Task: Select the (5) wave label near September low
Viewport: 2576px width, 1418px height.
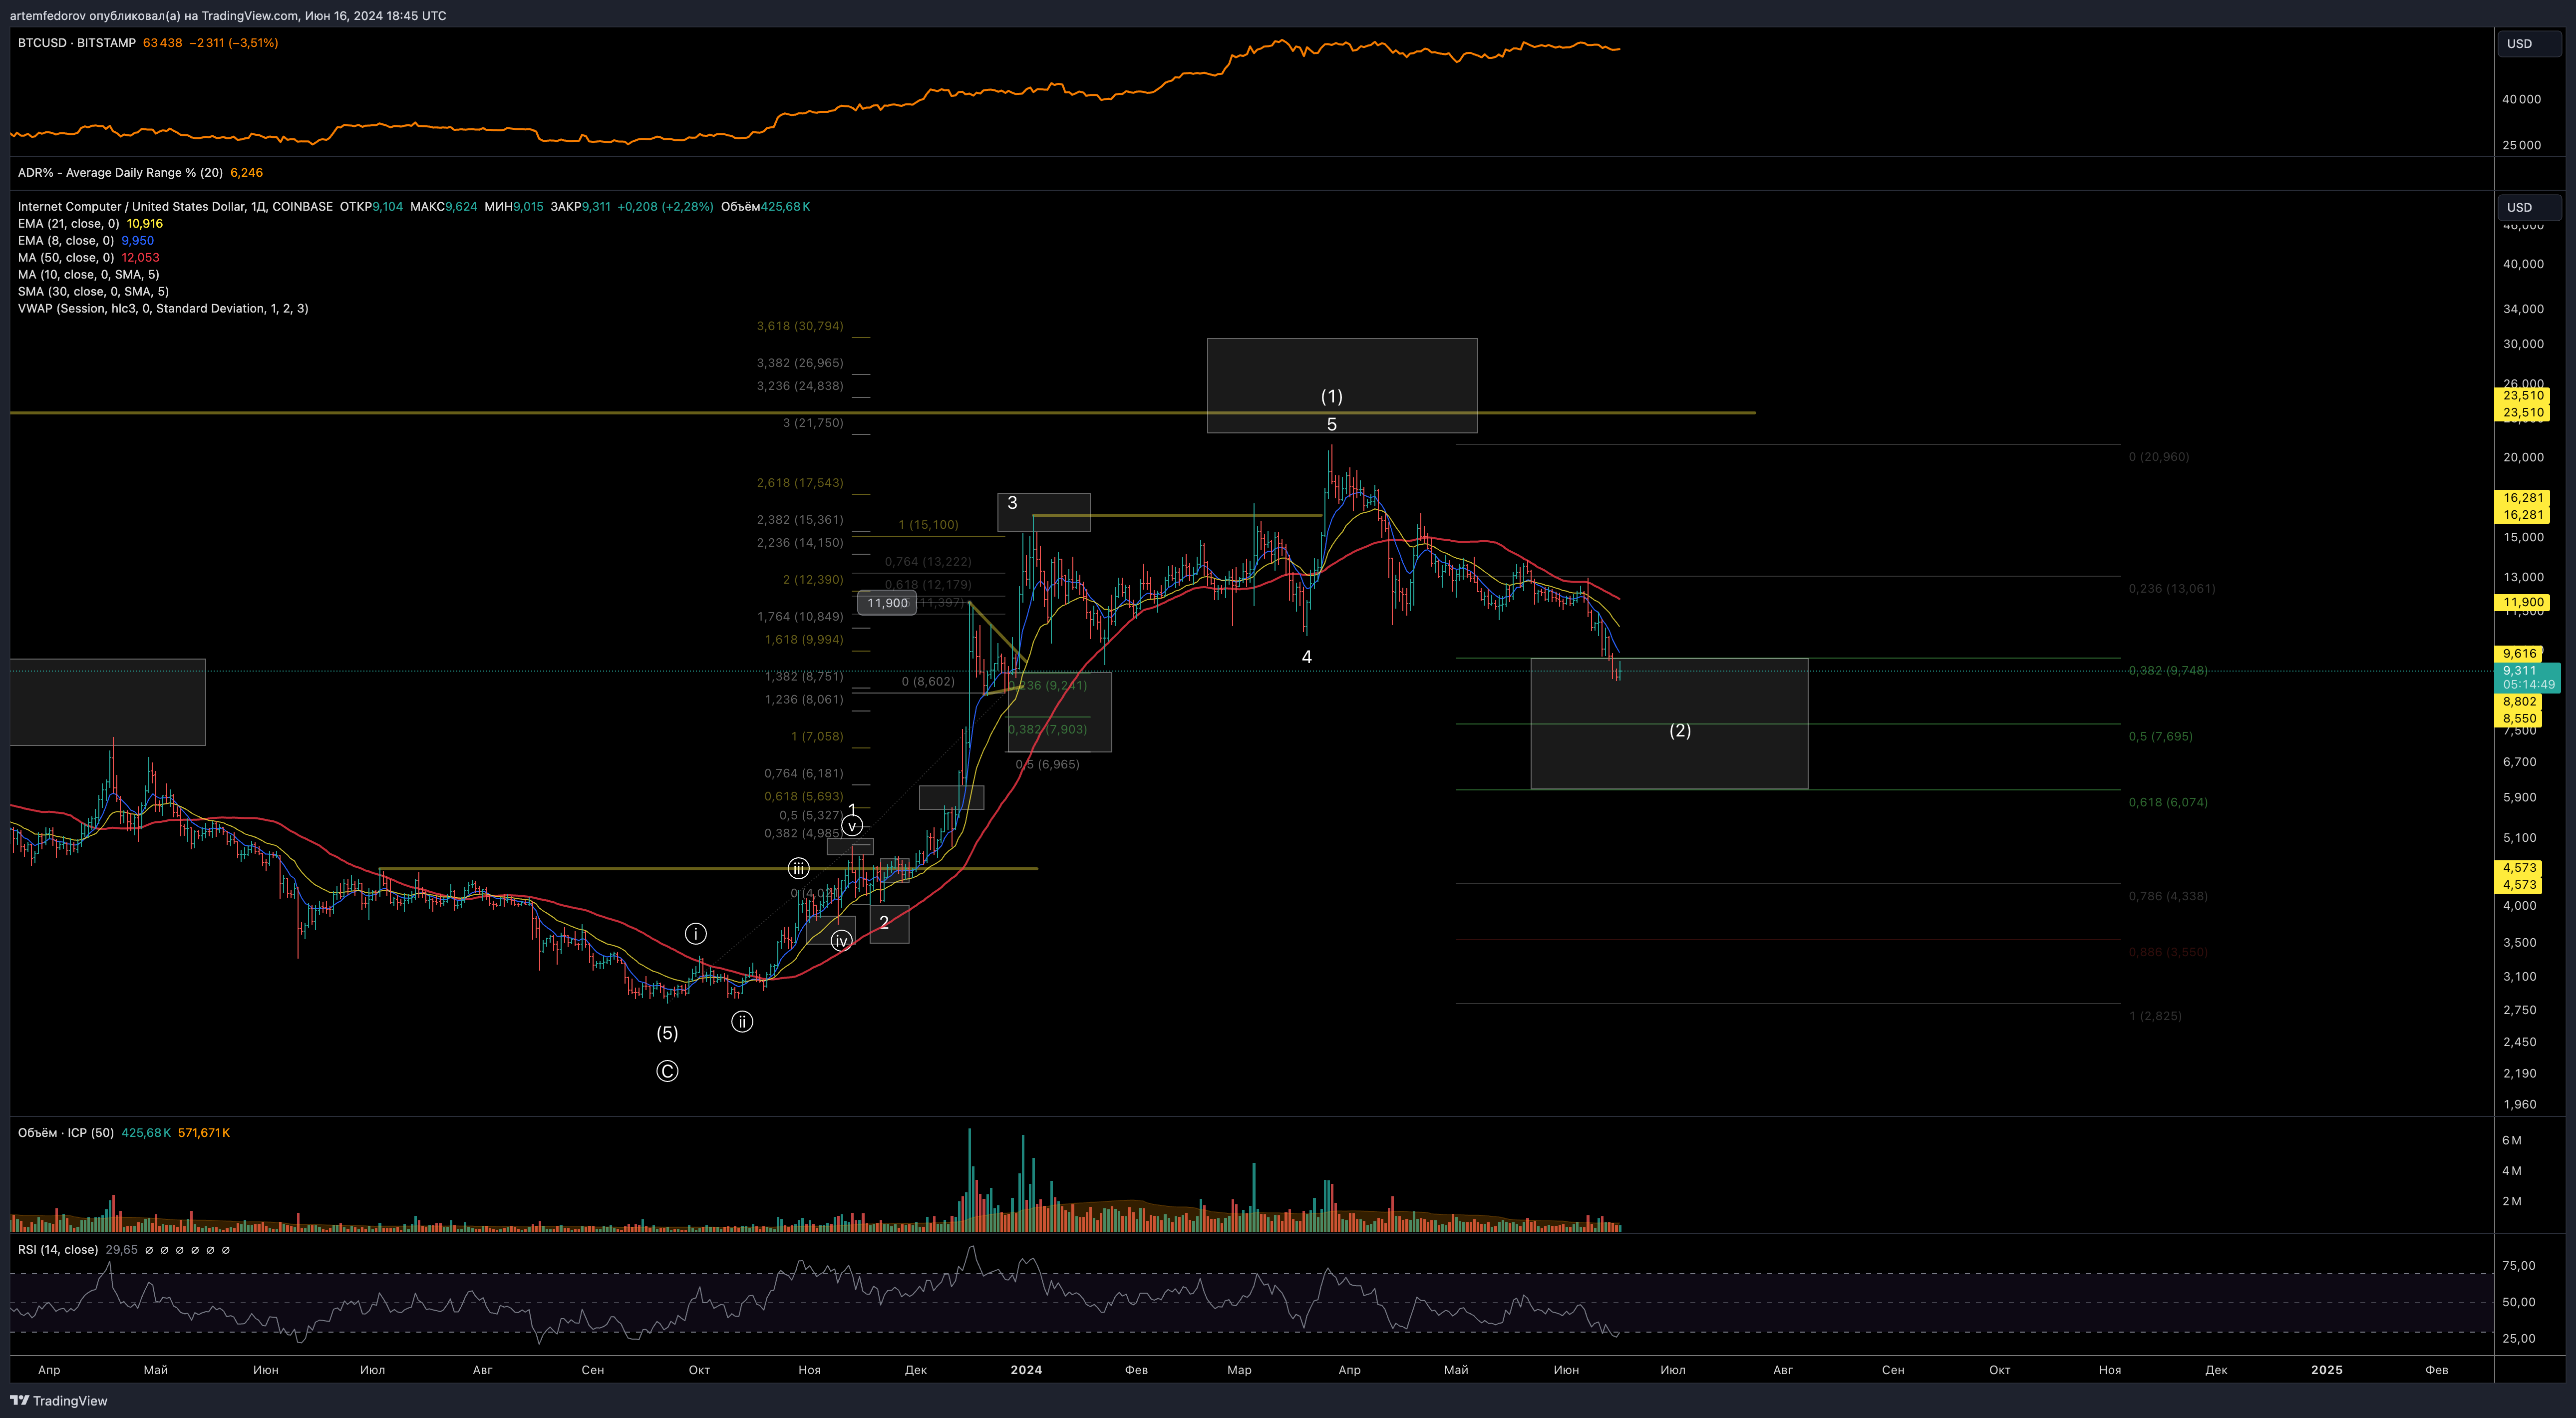Action: 667,1034
